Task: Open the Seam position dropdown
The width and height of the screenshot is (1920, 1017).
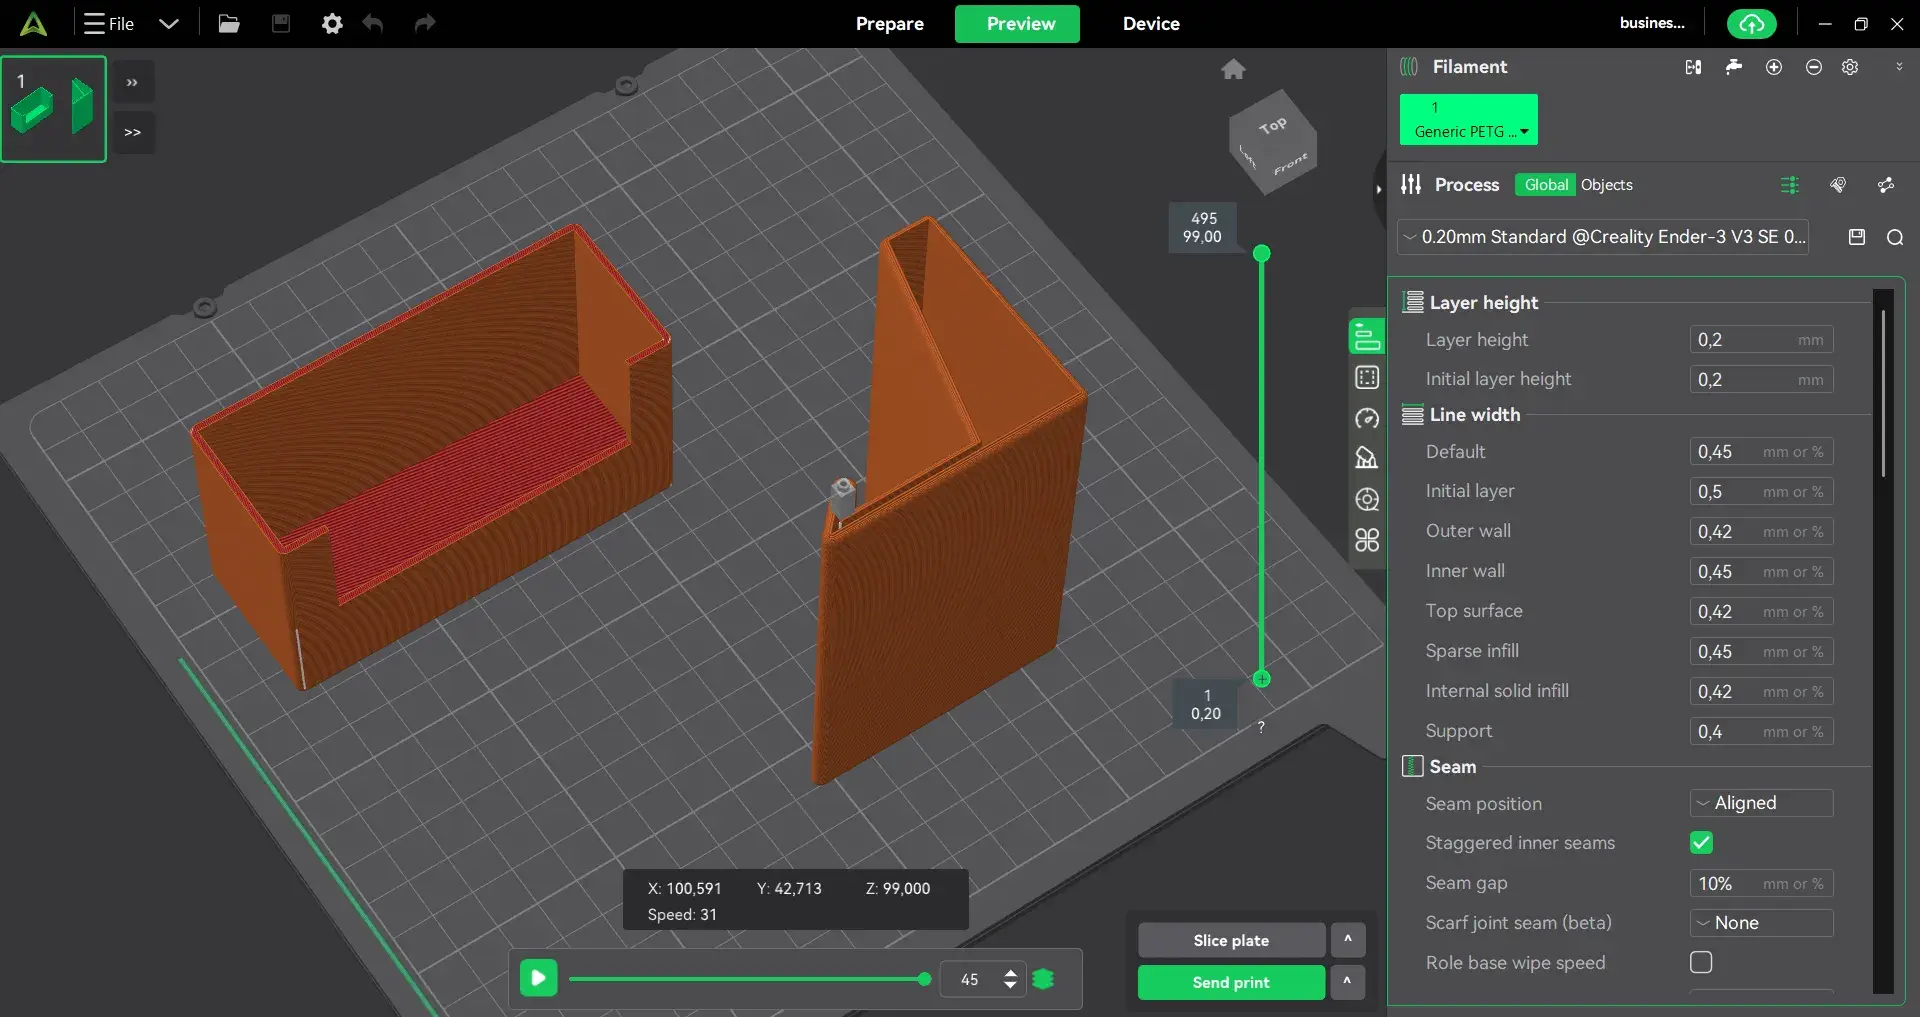Action: point(1761,803)
